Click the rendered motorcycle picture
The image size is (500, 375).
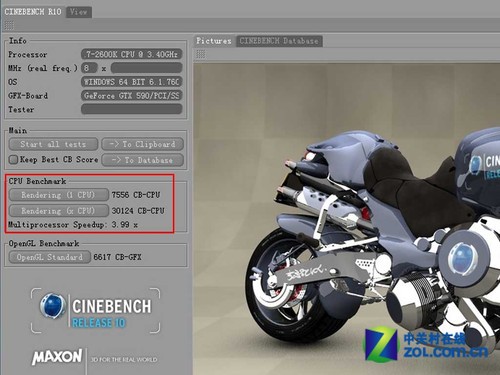(x=347, y=219)
